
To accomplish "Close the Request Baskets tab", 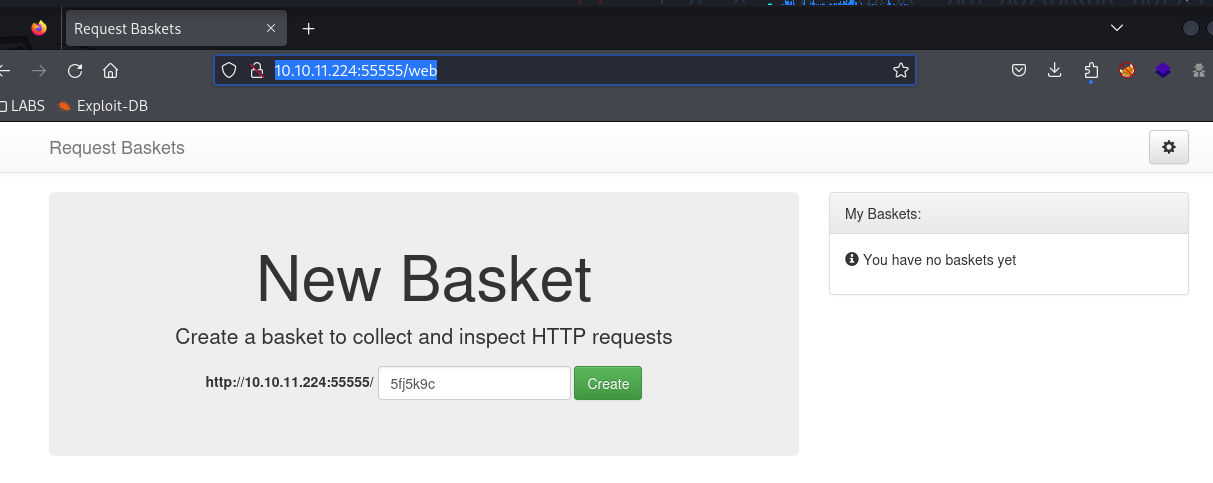I will point(271,28).
